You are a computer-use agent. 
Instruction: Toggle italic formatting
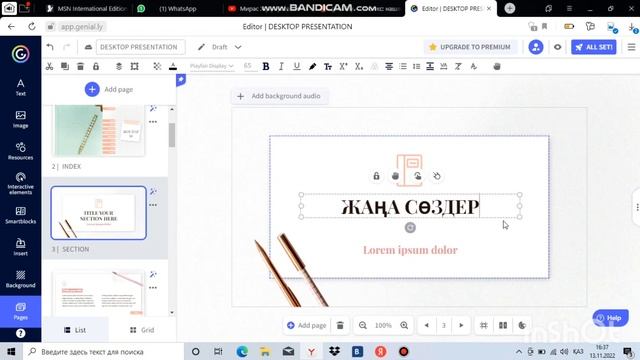click(x=281, y=66)
